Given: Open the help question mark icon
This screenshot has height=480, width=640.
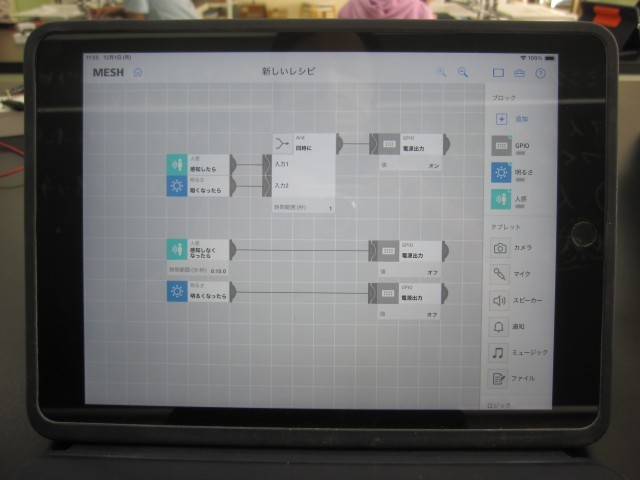Looking at the screenshot, I should [540, 73].
